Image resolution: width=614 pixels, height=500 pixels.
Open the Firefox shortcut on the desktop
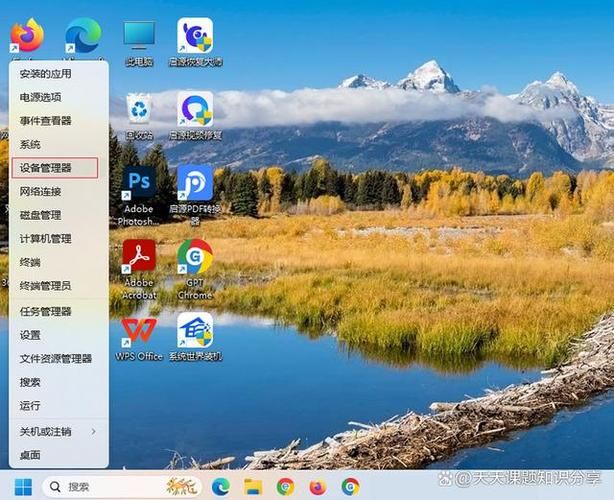tap(27, 35)
